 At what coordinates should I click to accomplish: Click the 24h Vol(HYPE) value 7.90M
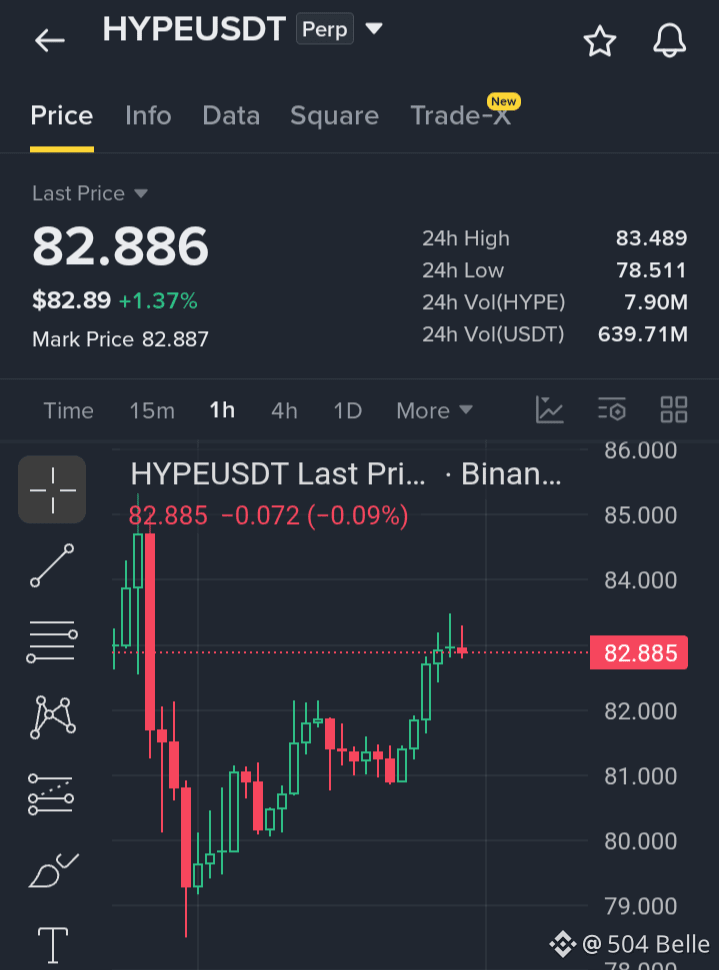point(656,303)
